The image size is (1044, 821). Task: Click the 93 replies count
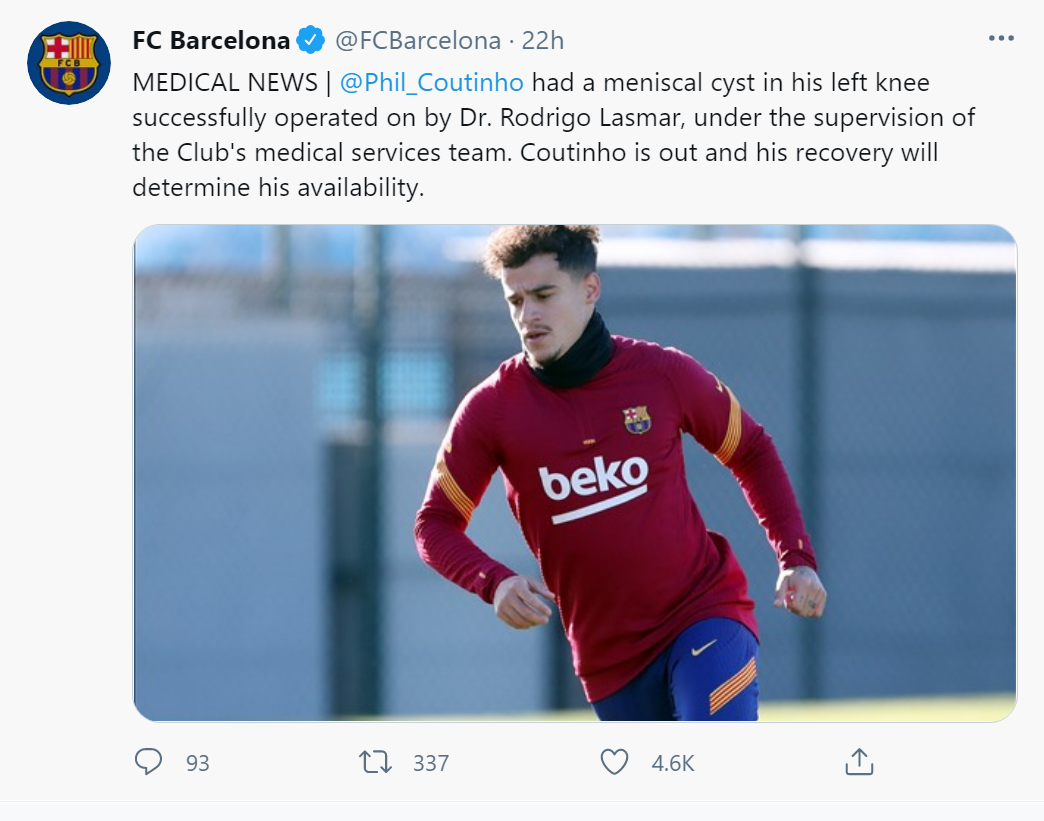click(198, 763)
